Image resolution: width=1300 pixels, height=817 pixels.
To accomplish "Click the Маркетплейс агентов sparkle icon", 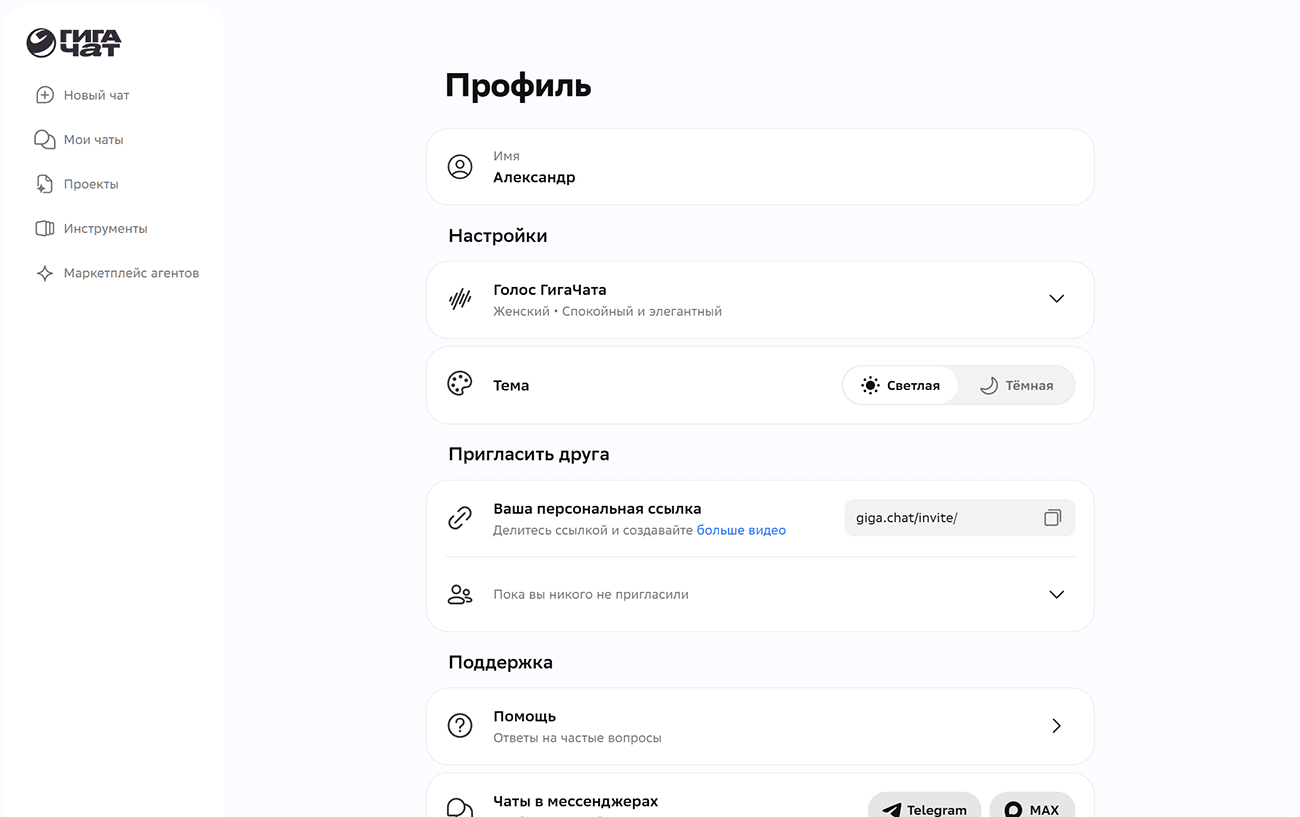I will [45, 272].
